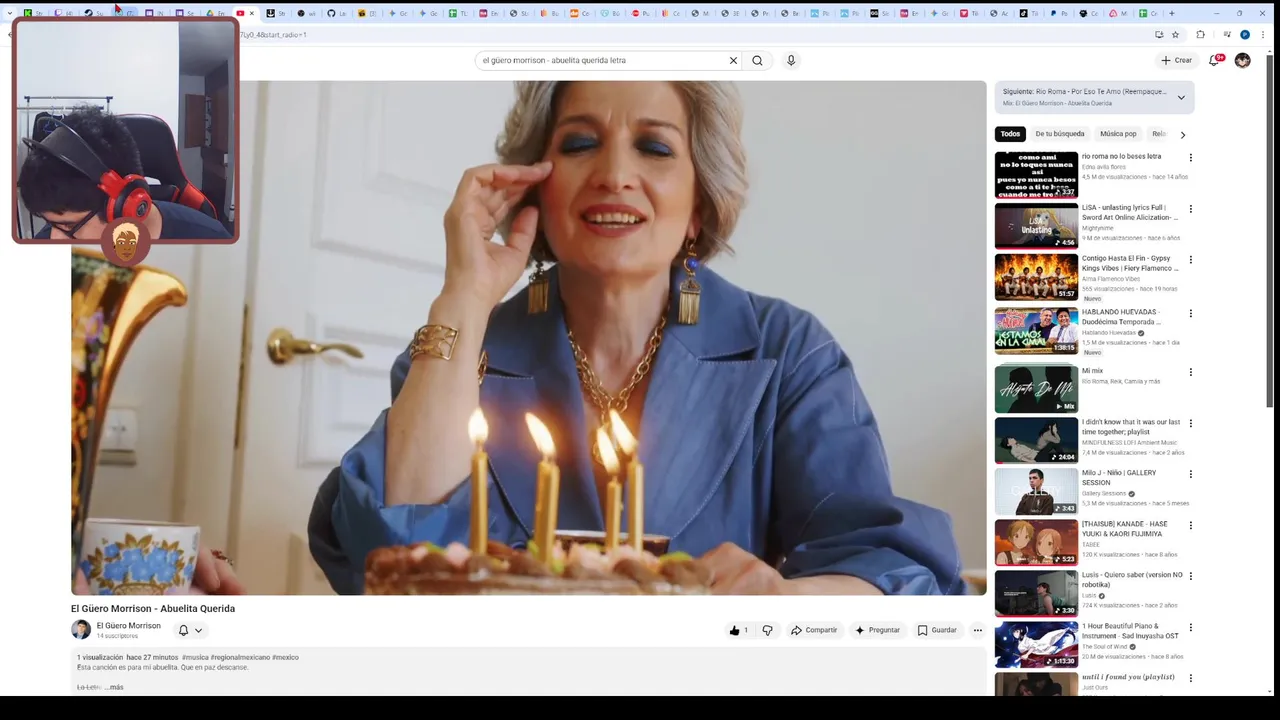Open options for Milo J Niño video

1190,474
